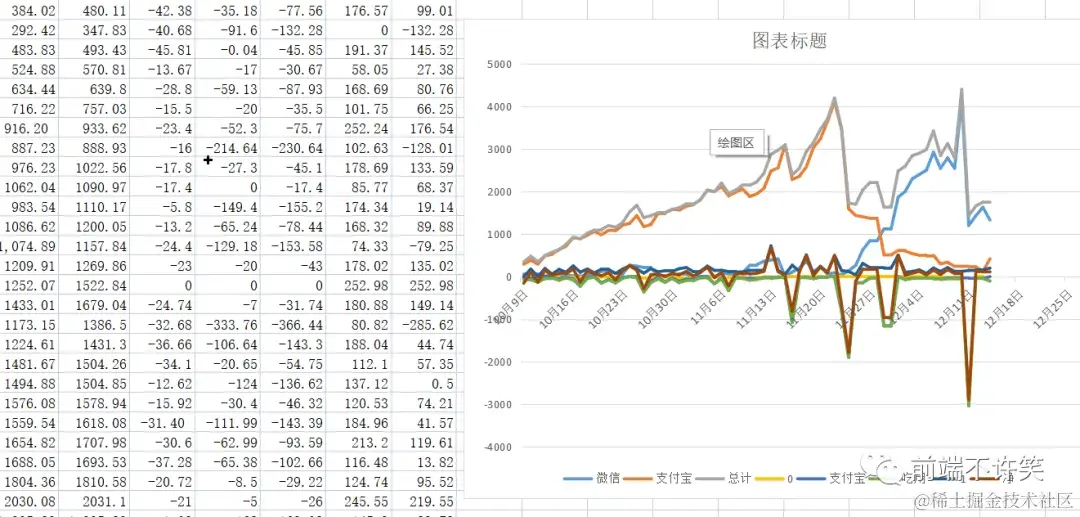Select the cell containing 137.12
This screenshot has height=517, width=1080.
(x=361, y=384)
